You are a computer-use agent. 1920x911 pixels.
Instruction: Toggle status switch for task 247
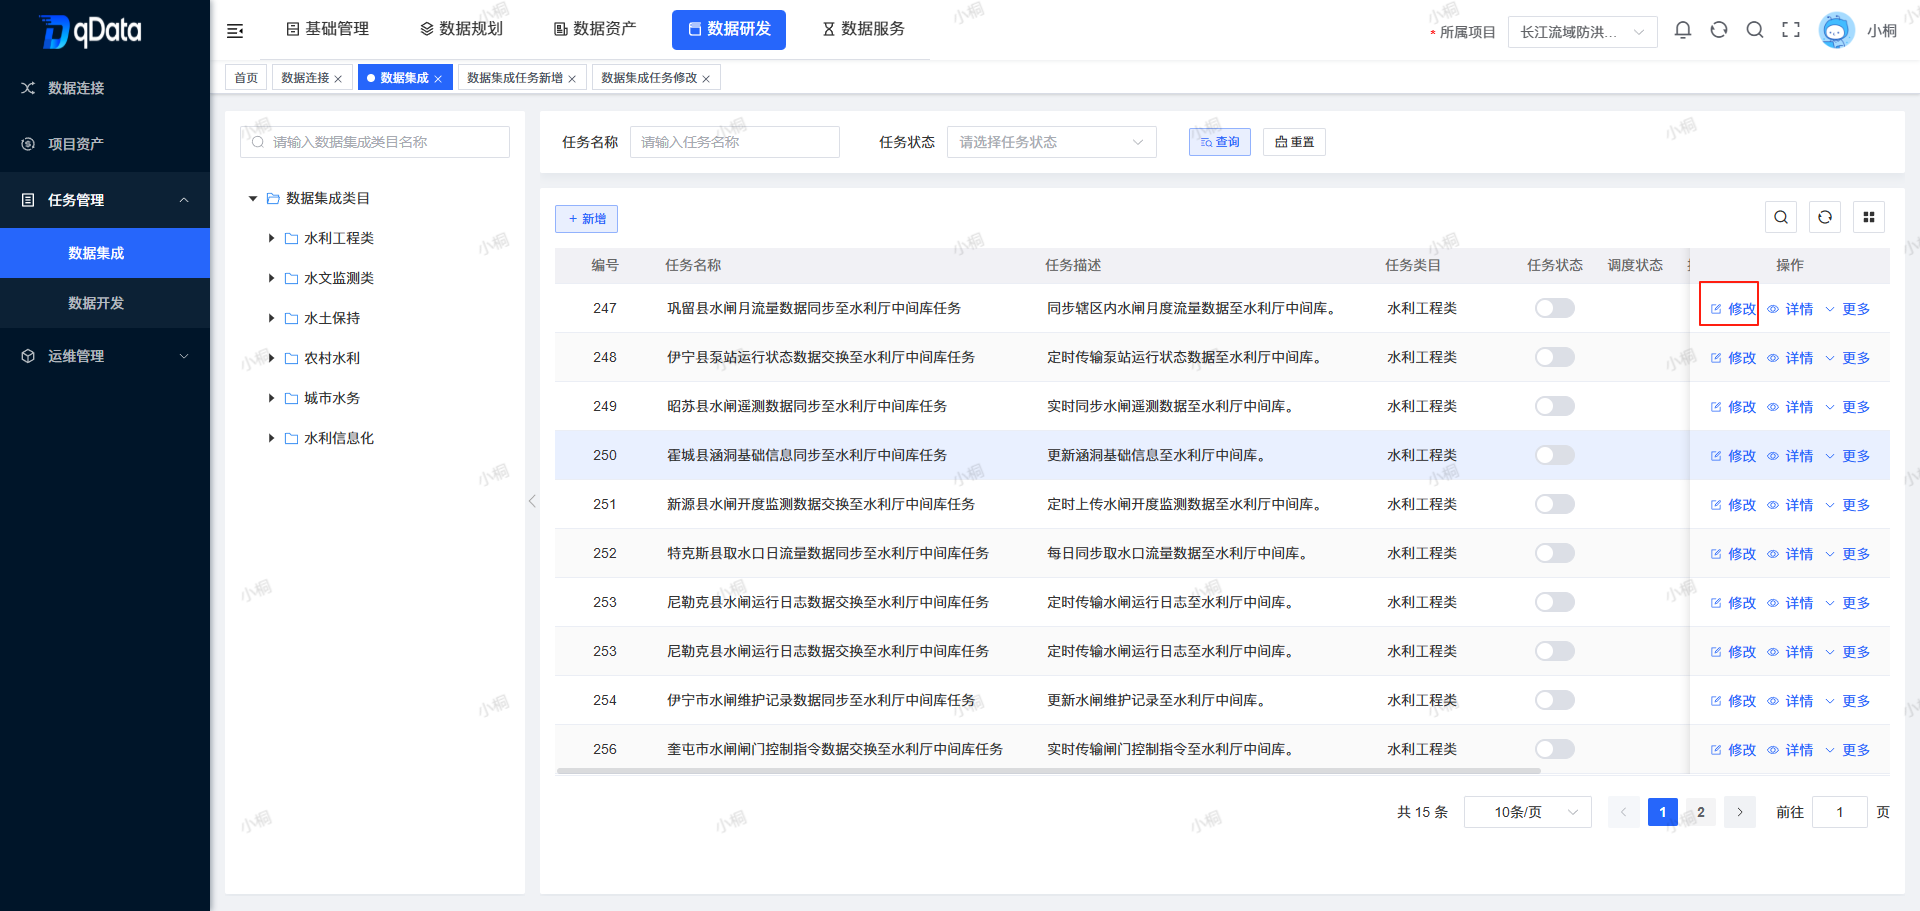pyautogui.click(x=1555, y=308)
